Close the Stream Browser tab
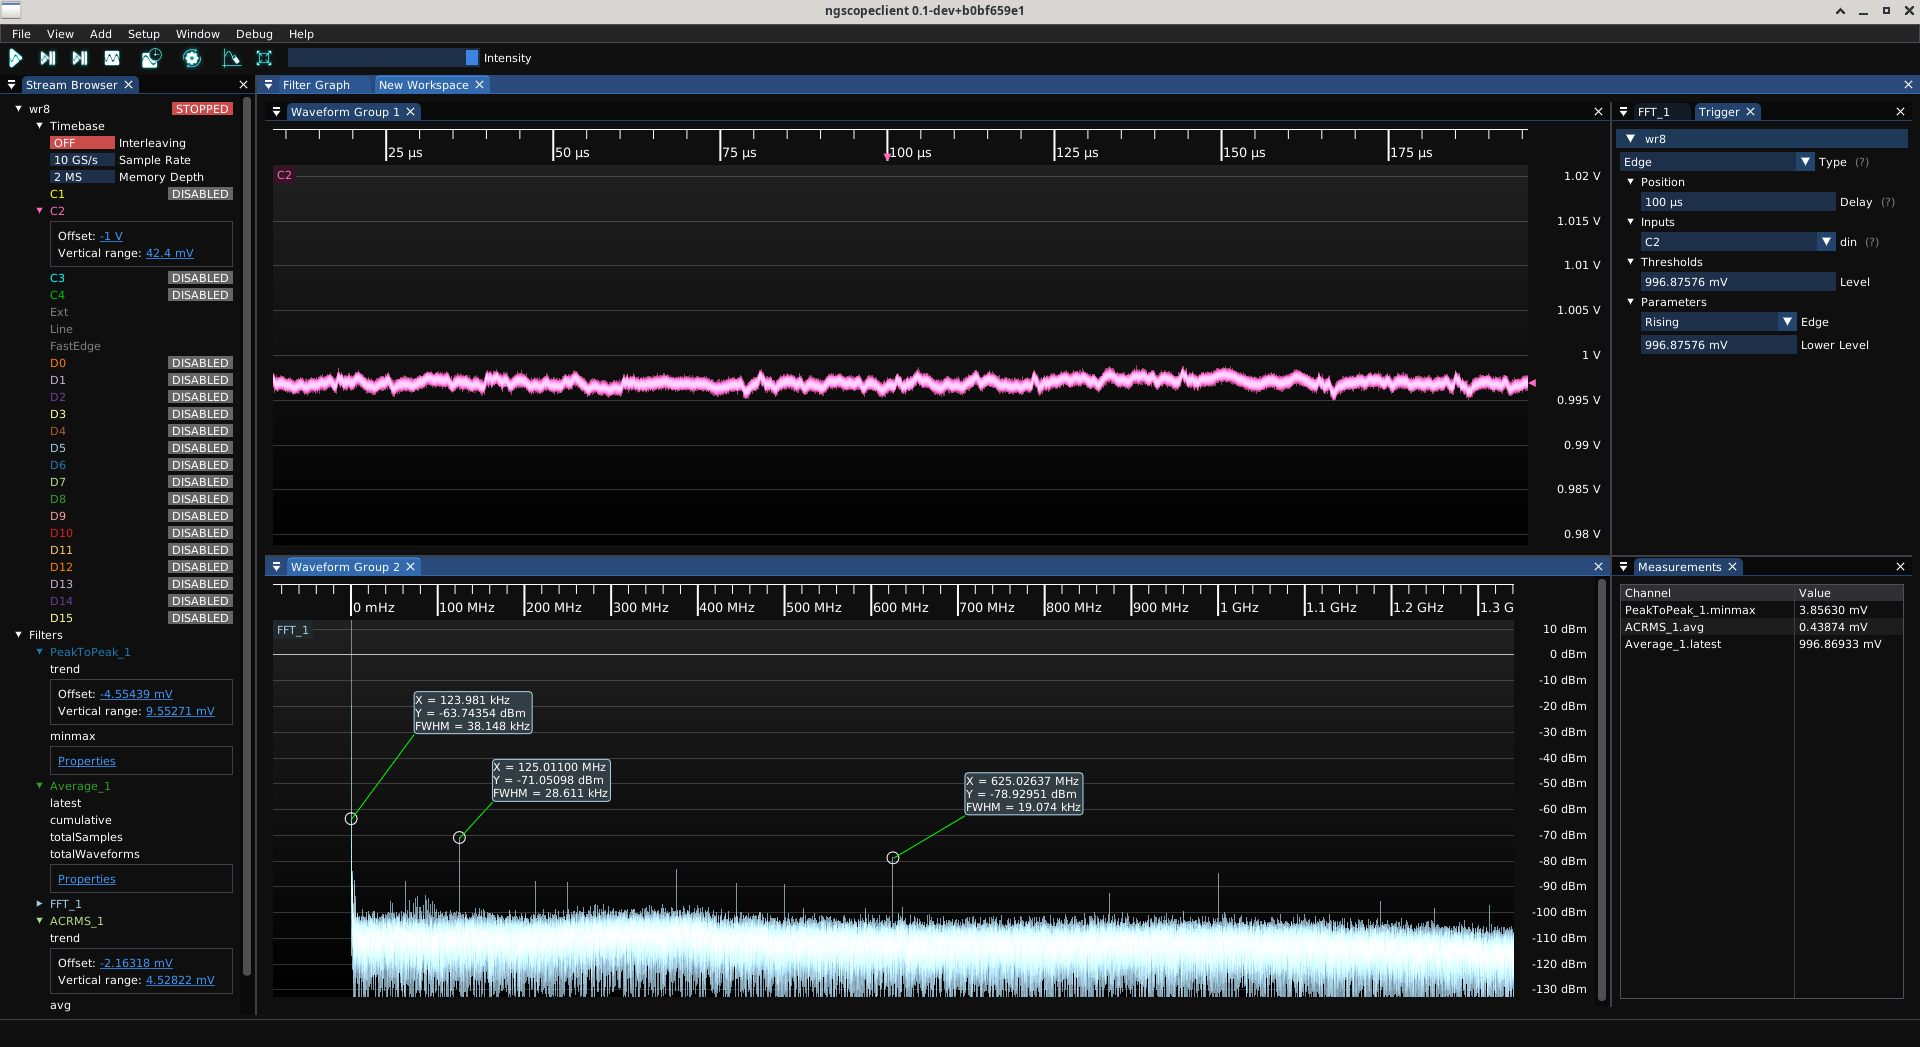This screenshot has width=1920, height=1047. (x=128, y=85)
